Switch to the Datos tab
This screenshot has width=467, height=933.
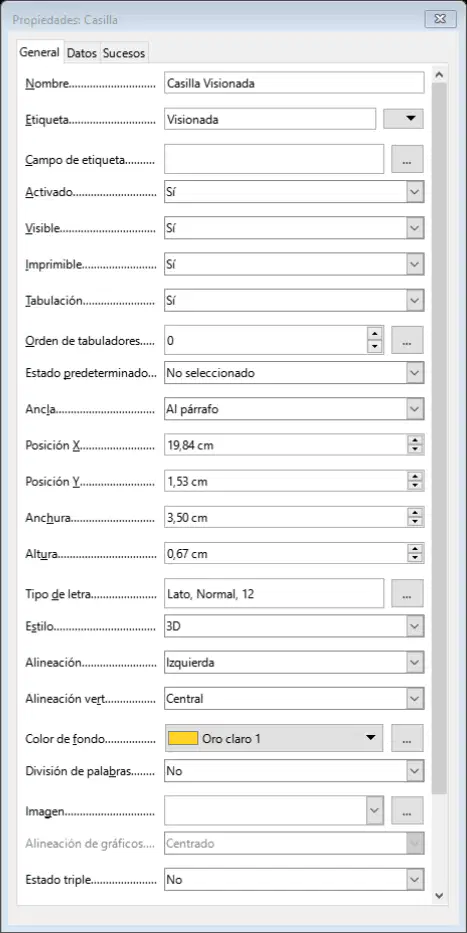click(x=82, y=53)
